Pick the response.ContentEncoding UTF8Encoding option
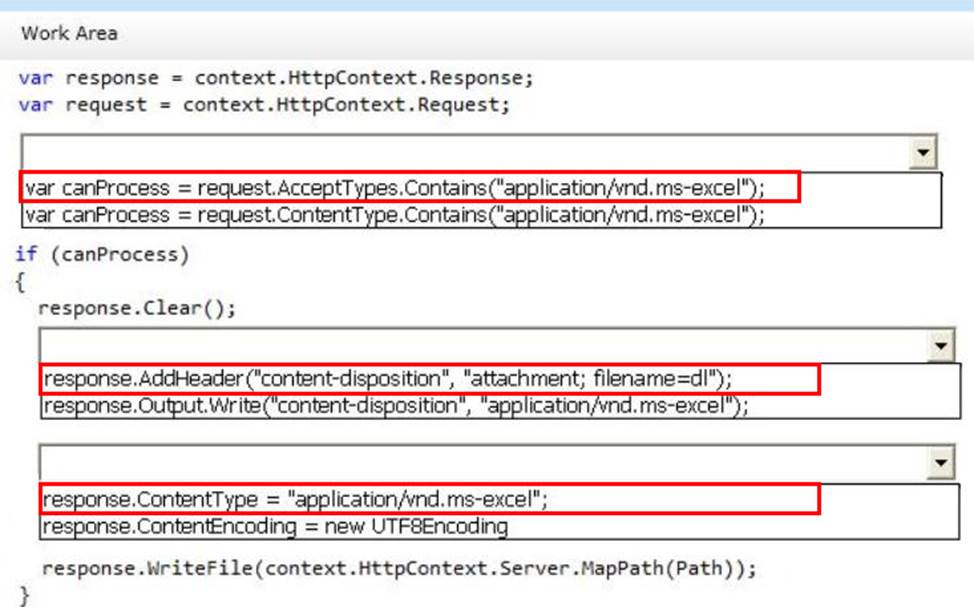The image size is (974, 607). [x=275, y=525]
